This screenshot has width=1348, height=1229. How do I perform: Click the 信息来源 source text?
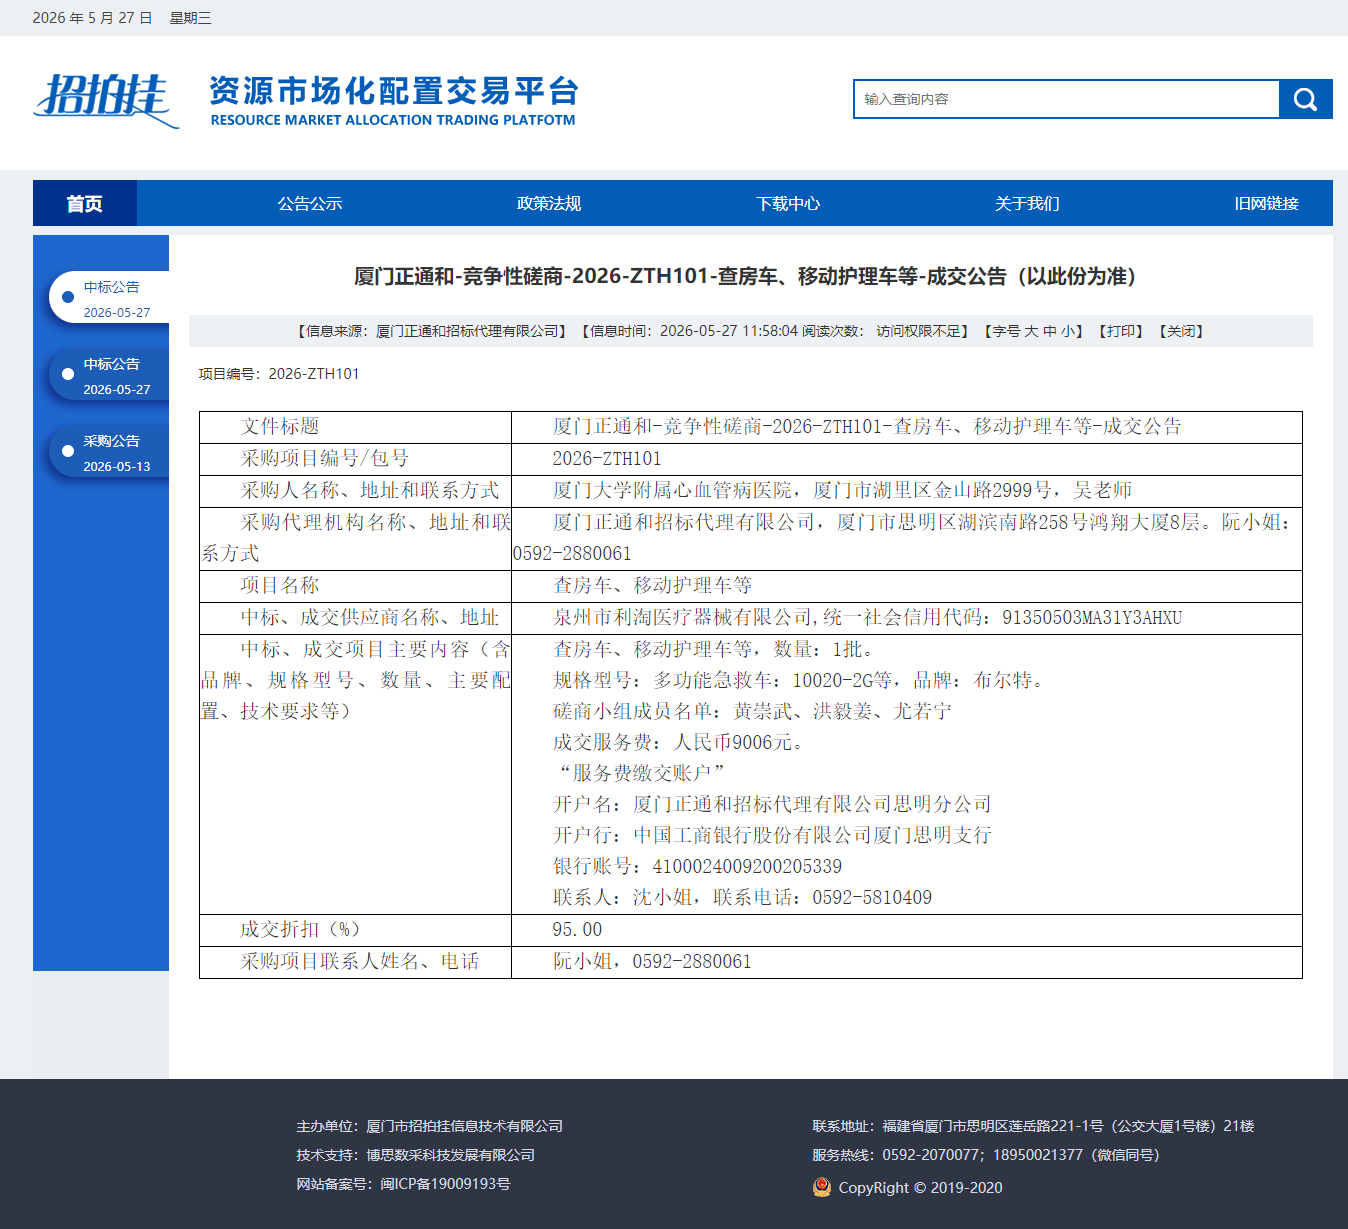coord(432,331)
